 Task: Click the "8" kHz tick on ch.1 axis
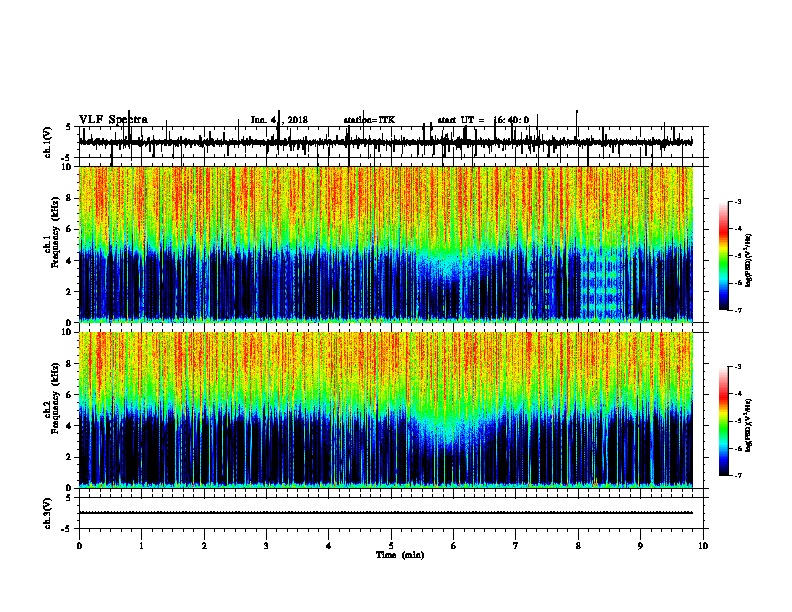(x=70, y=198)
